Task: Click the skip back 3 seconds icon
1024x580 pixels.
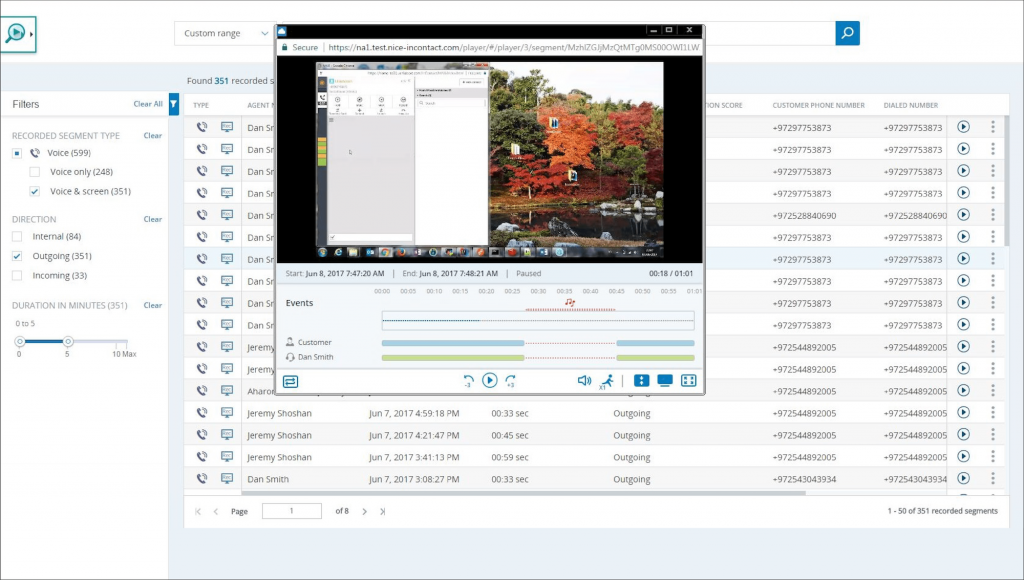Action: click(468, 381)
